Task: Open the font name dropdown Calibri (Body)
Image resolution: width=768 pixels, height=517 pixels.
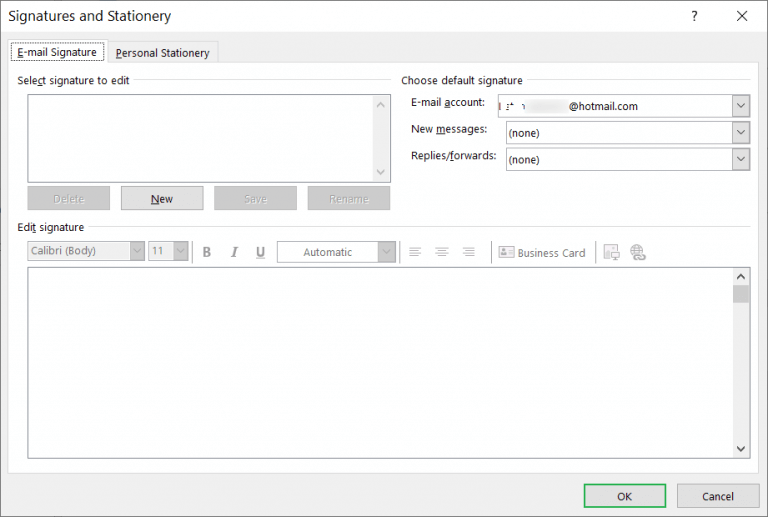Action: (x=137, y=251)
